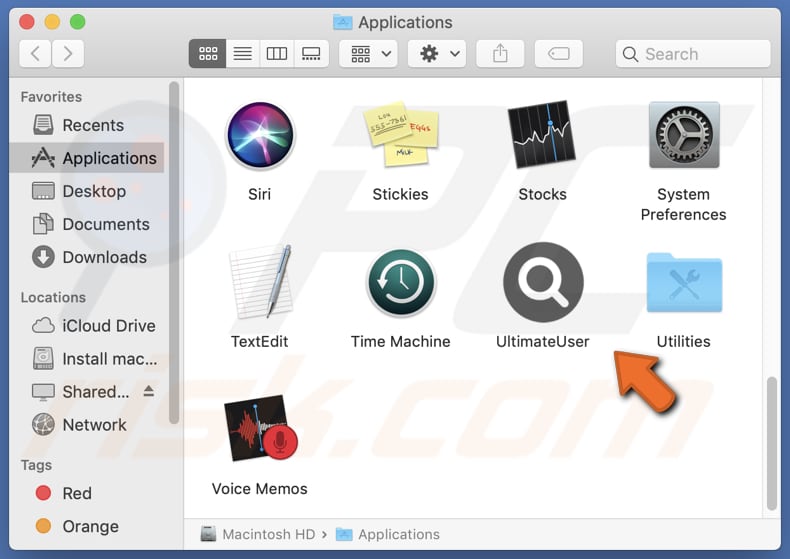The image size is (790, 559).
Task: Select the Voice Memos app icon
Action: pos(260,428)
